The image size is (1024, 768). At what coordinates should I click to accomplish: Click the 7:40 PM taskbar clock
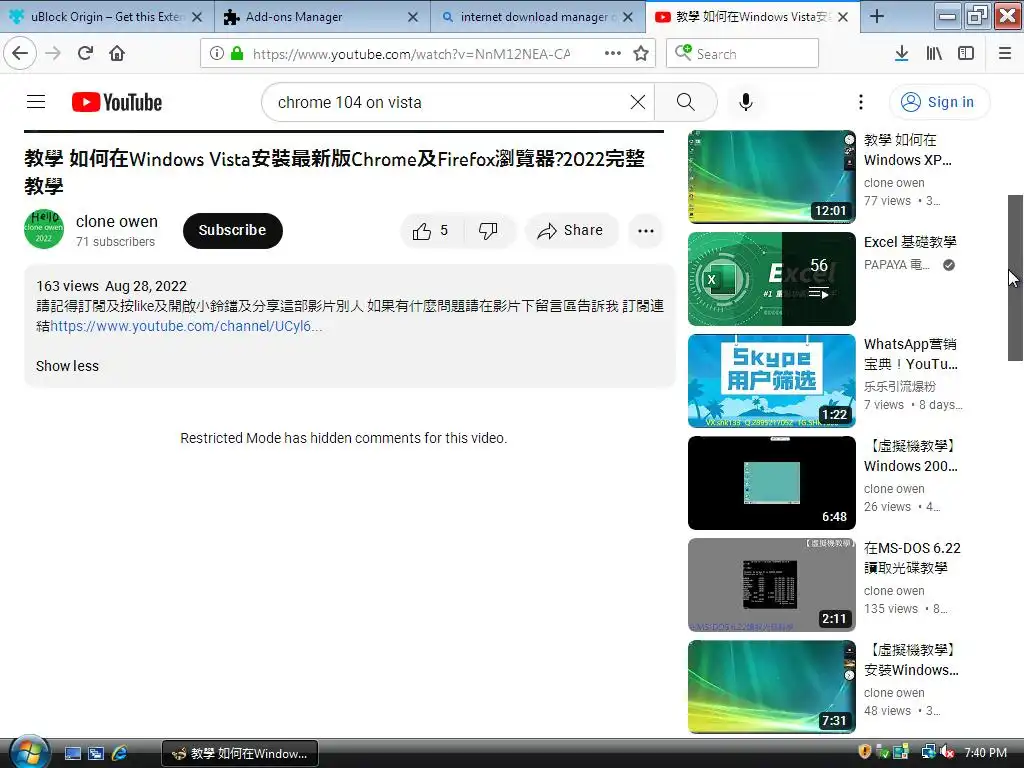point(985,752)
